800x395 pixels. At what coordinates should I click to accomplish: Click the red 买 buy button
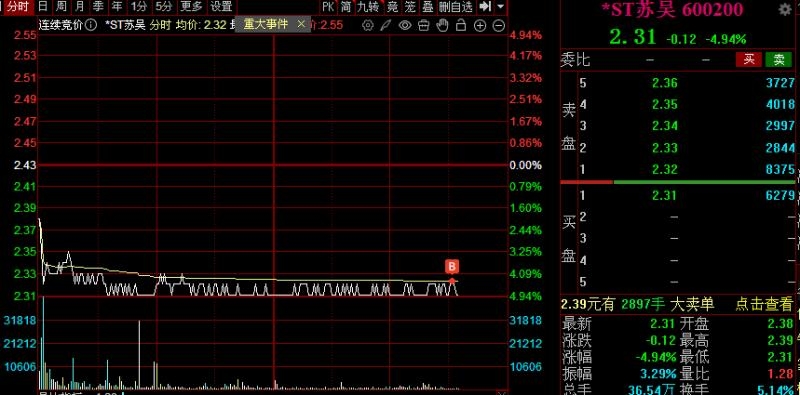[x=748, y=59]
